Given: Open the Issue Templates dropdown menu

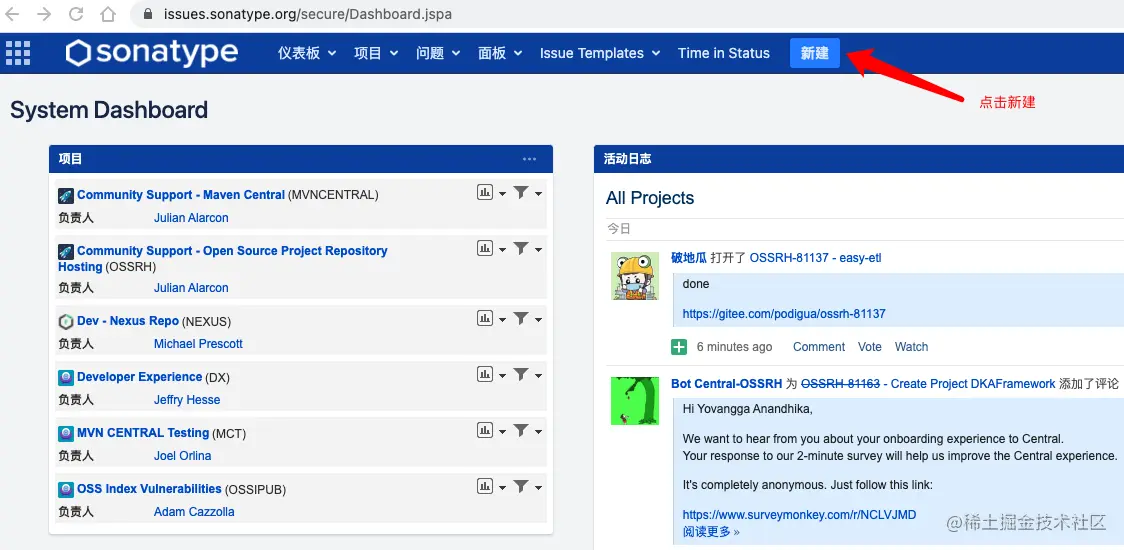Looking at the screenshot, I should (x=600, y=53).
